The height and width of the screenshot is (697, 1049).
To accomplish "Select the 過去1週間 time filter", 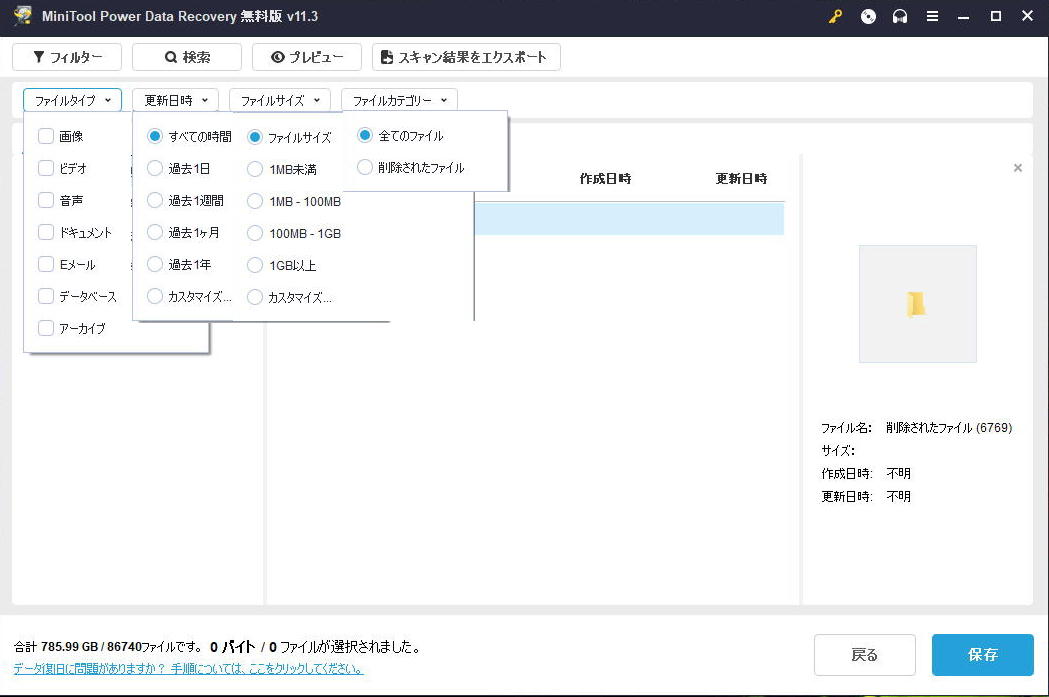I will (x=155, y=200).
